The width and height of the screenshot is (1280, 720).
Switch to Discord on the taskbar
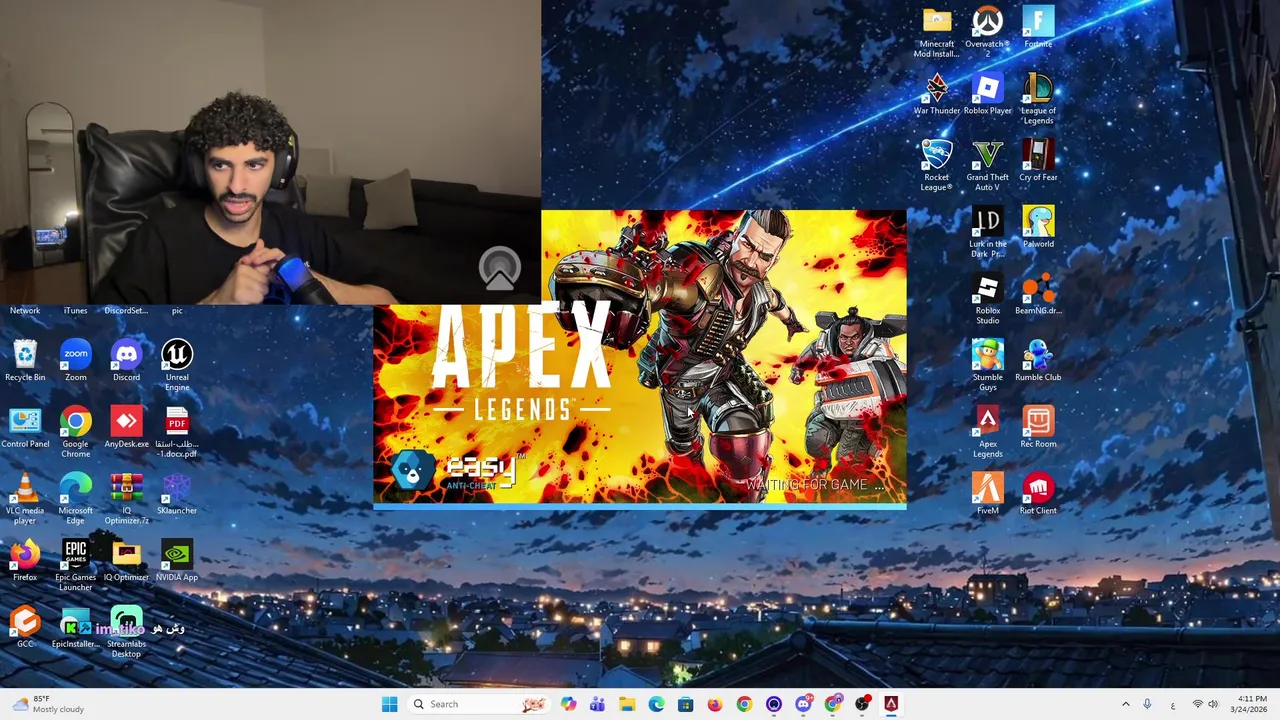803,704
